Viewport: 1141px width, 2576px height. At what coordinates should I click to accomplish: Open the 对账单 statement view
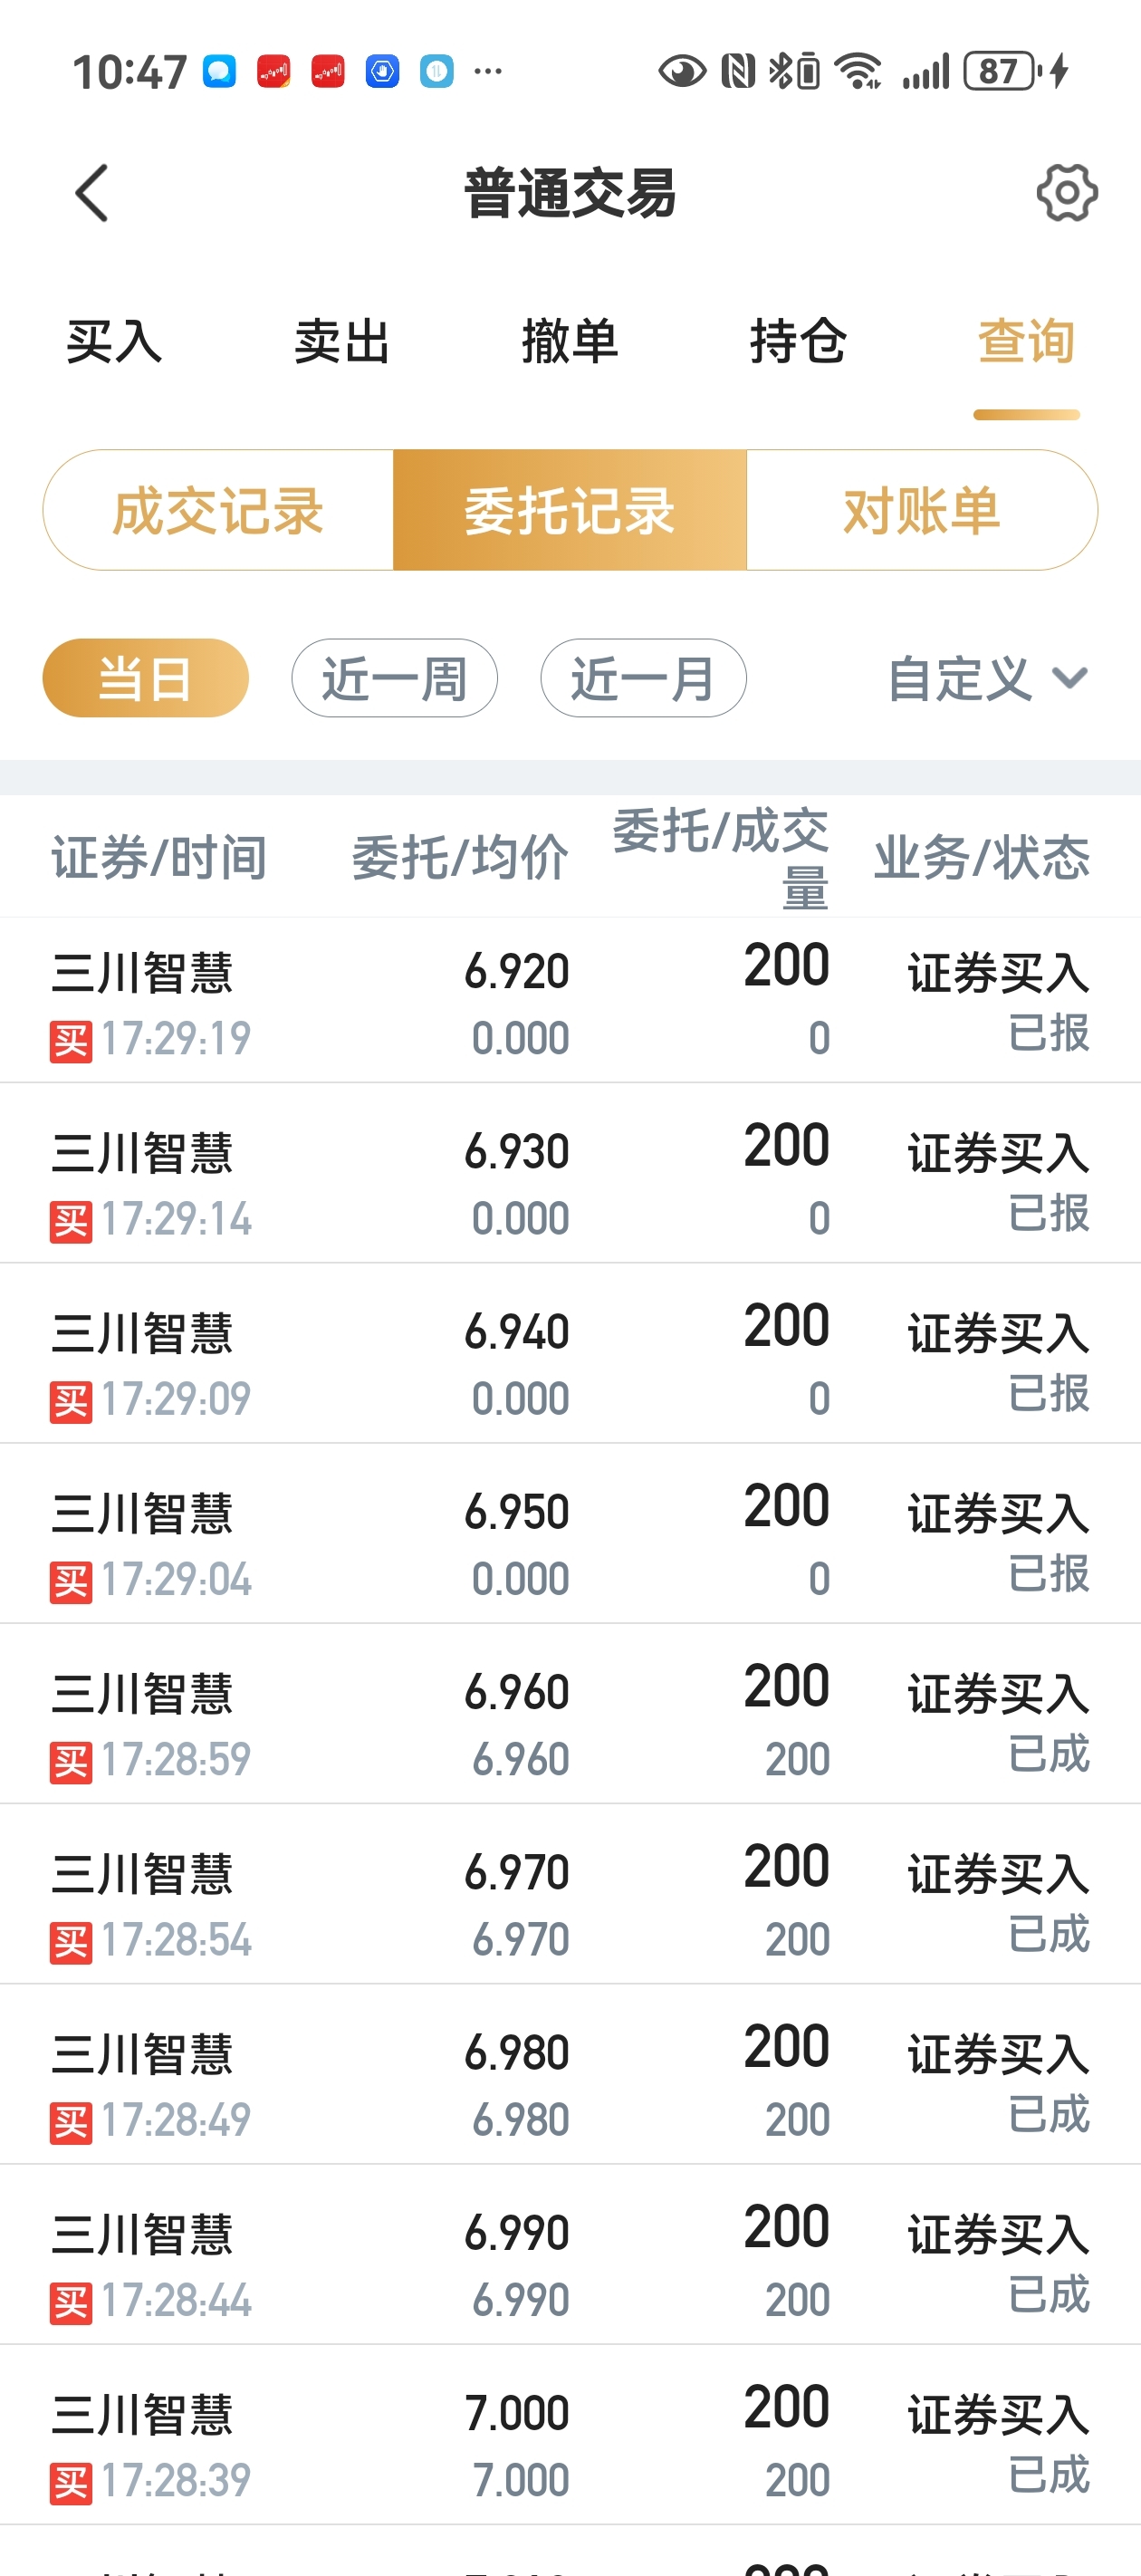click(x=922, y=510)
